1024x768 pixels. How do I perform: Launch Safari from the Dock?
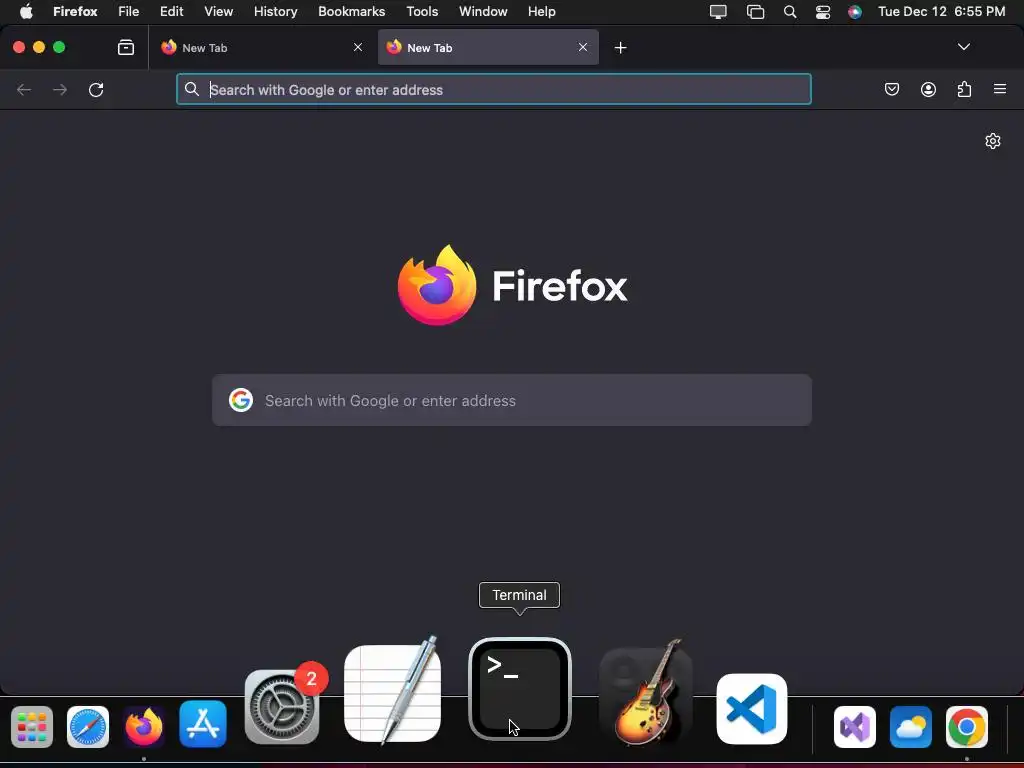pyautogui.click(x=88, y=726)
